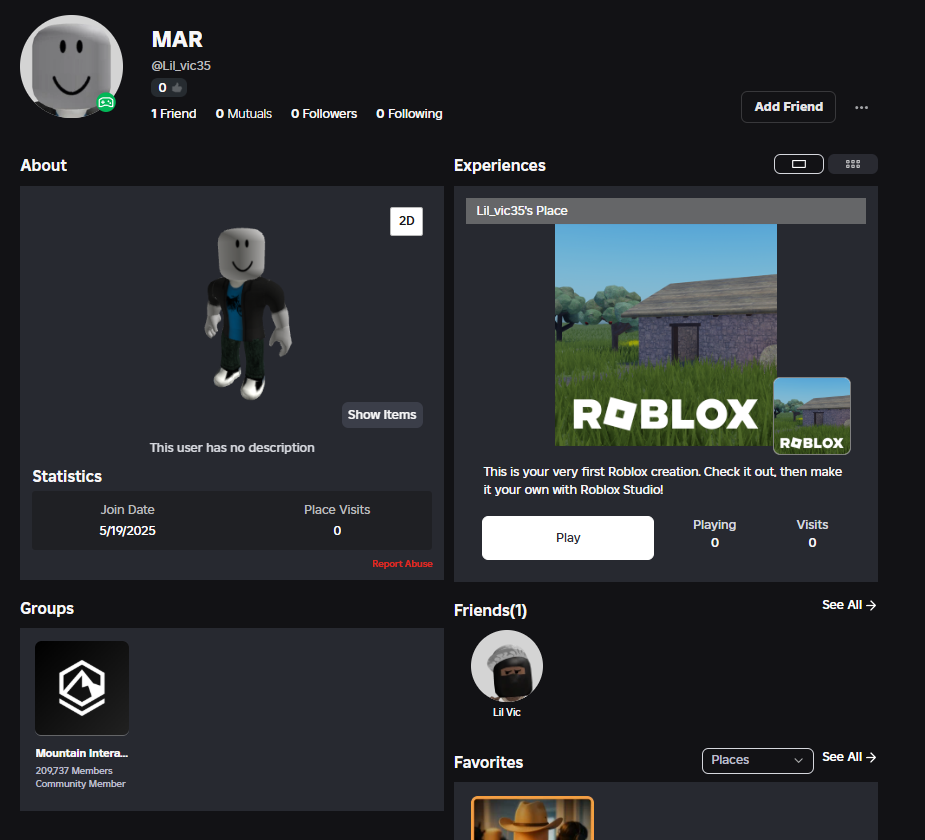Viewport: 925px width, 840px height.
Task: Play Lil_vic35's Place experience
Action: [568, 538]
